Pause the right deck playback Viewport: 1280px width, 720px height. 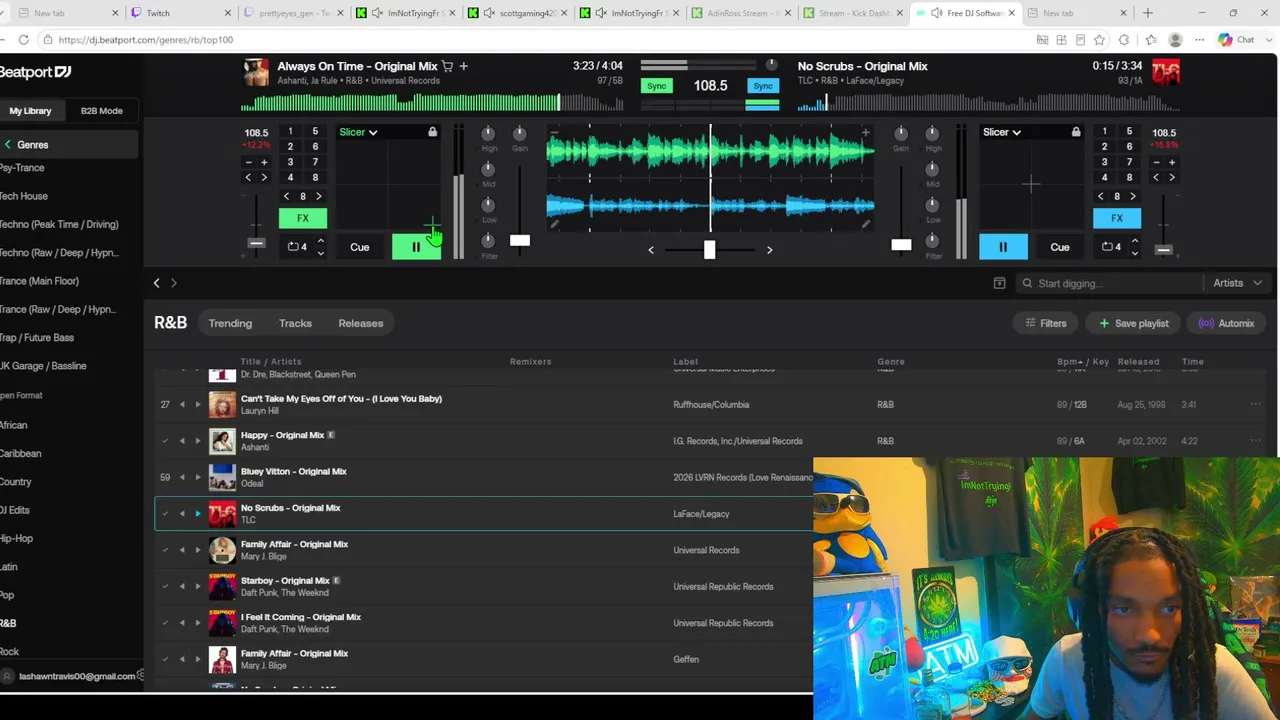[x=1003, y=247]
